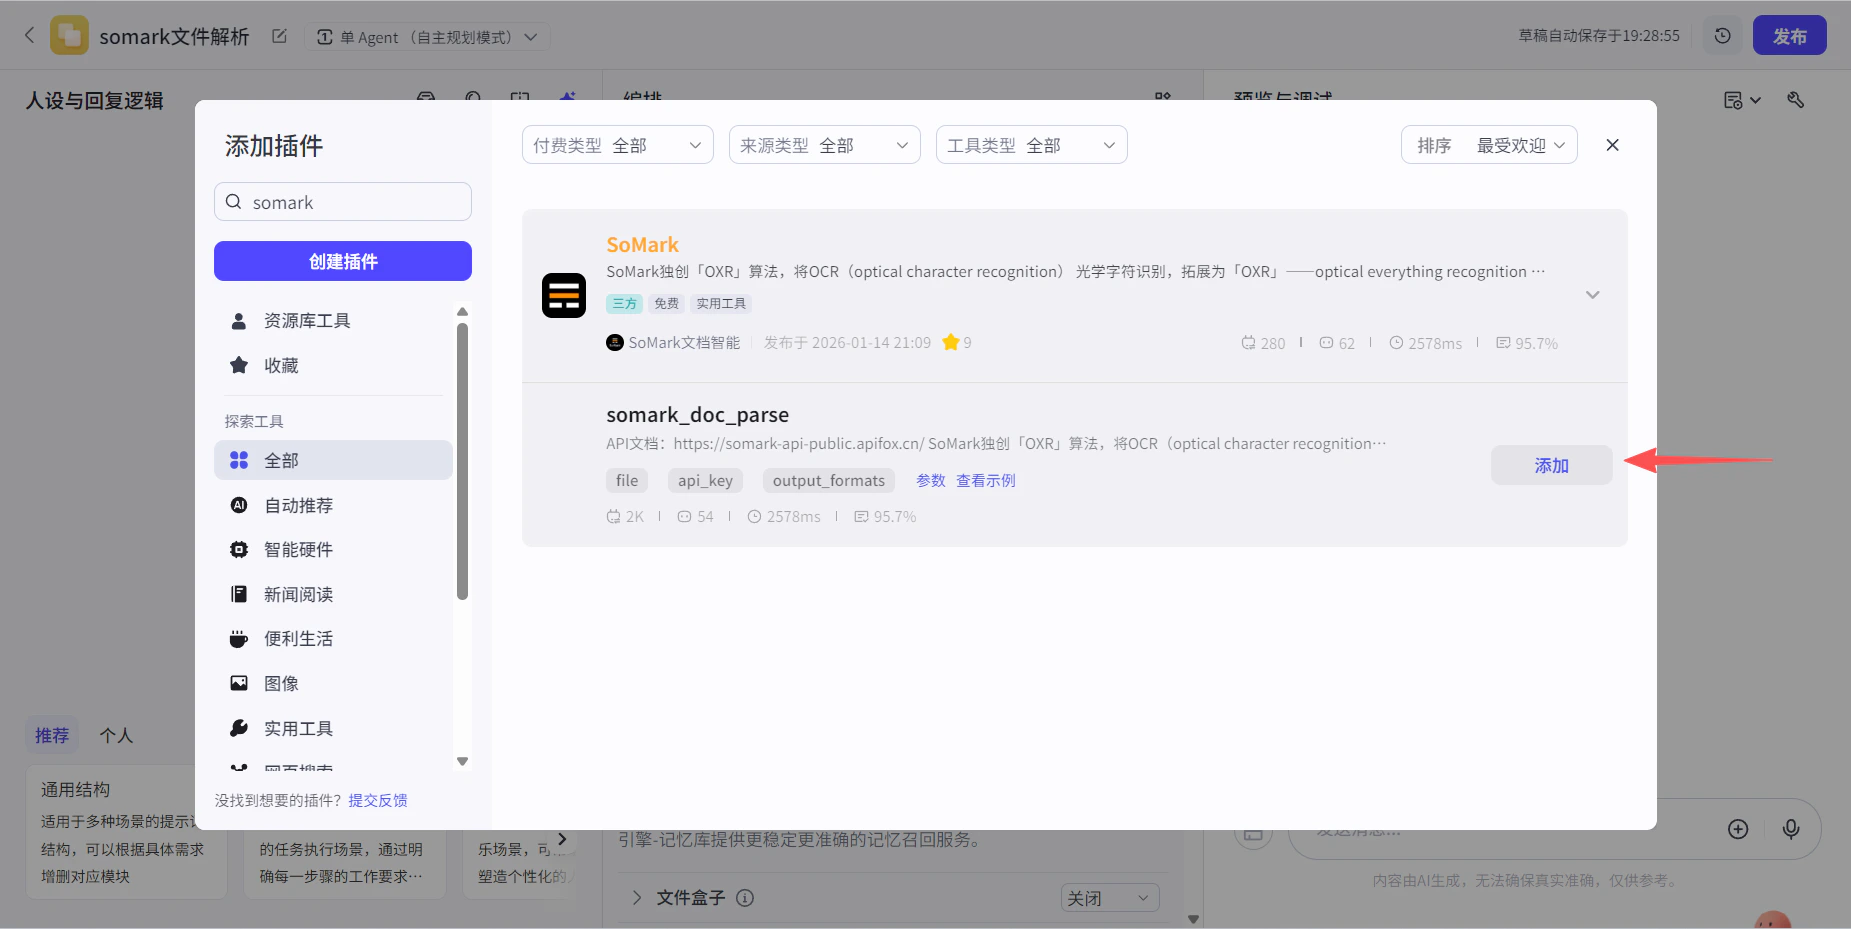
Task: Click the back arrow at top left
Action: (29, 35)
